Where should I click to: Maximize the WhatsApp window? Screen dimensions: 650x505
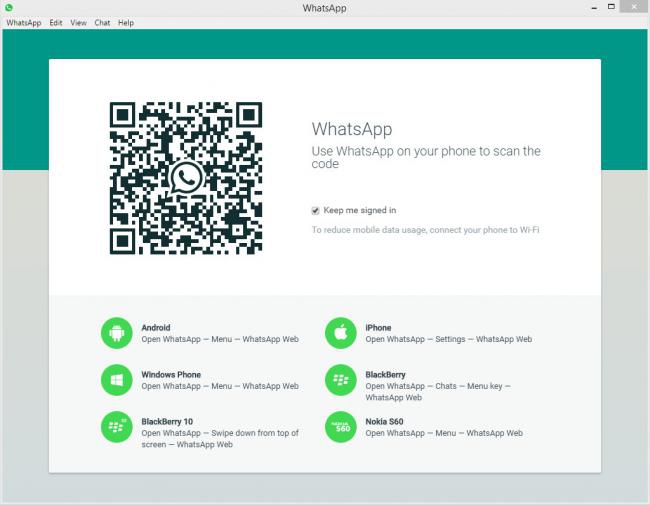pos(611,7)
